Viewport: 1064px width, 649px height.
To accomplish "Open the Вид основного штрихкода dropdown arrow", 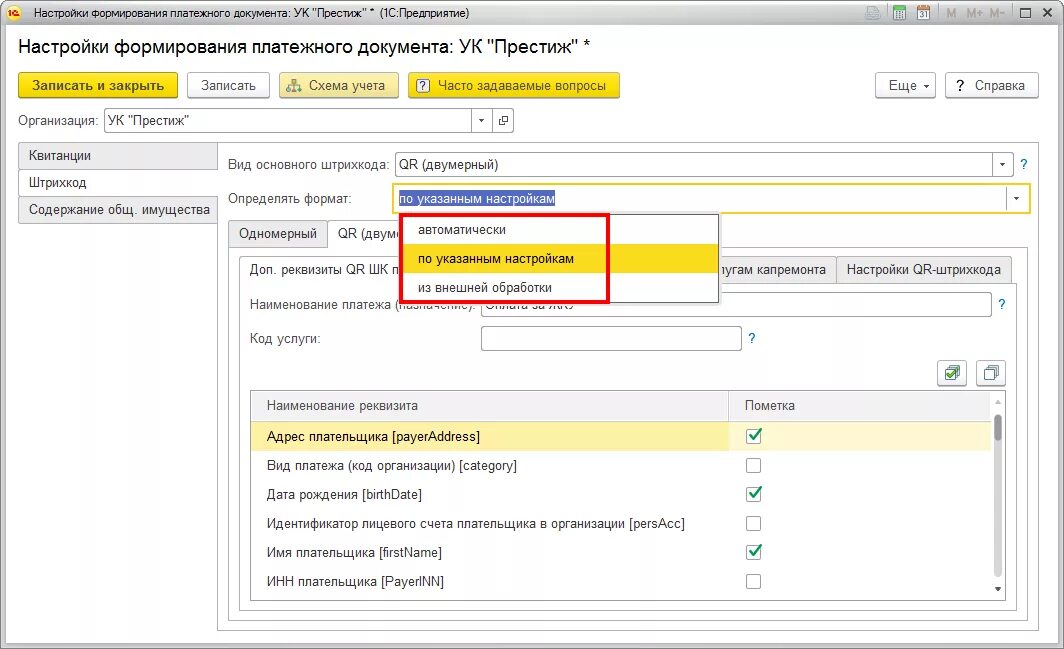I will click(1002, 164).
